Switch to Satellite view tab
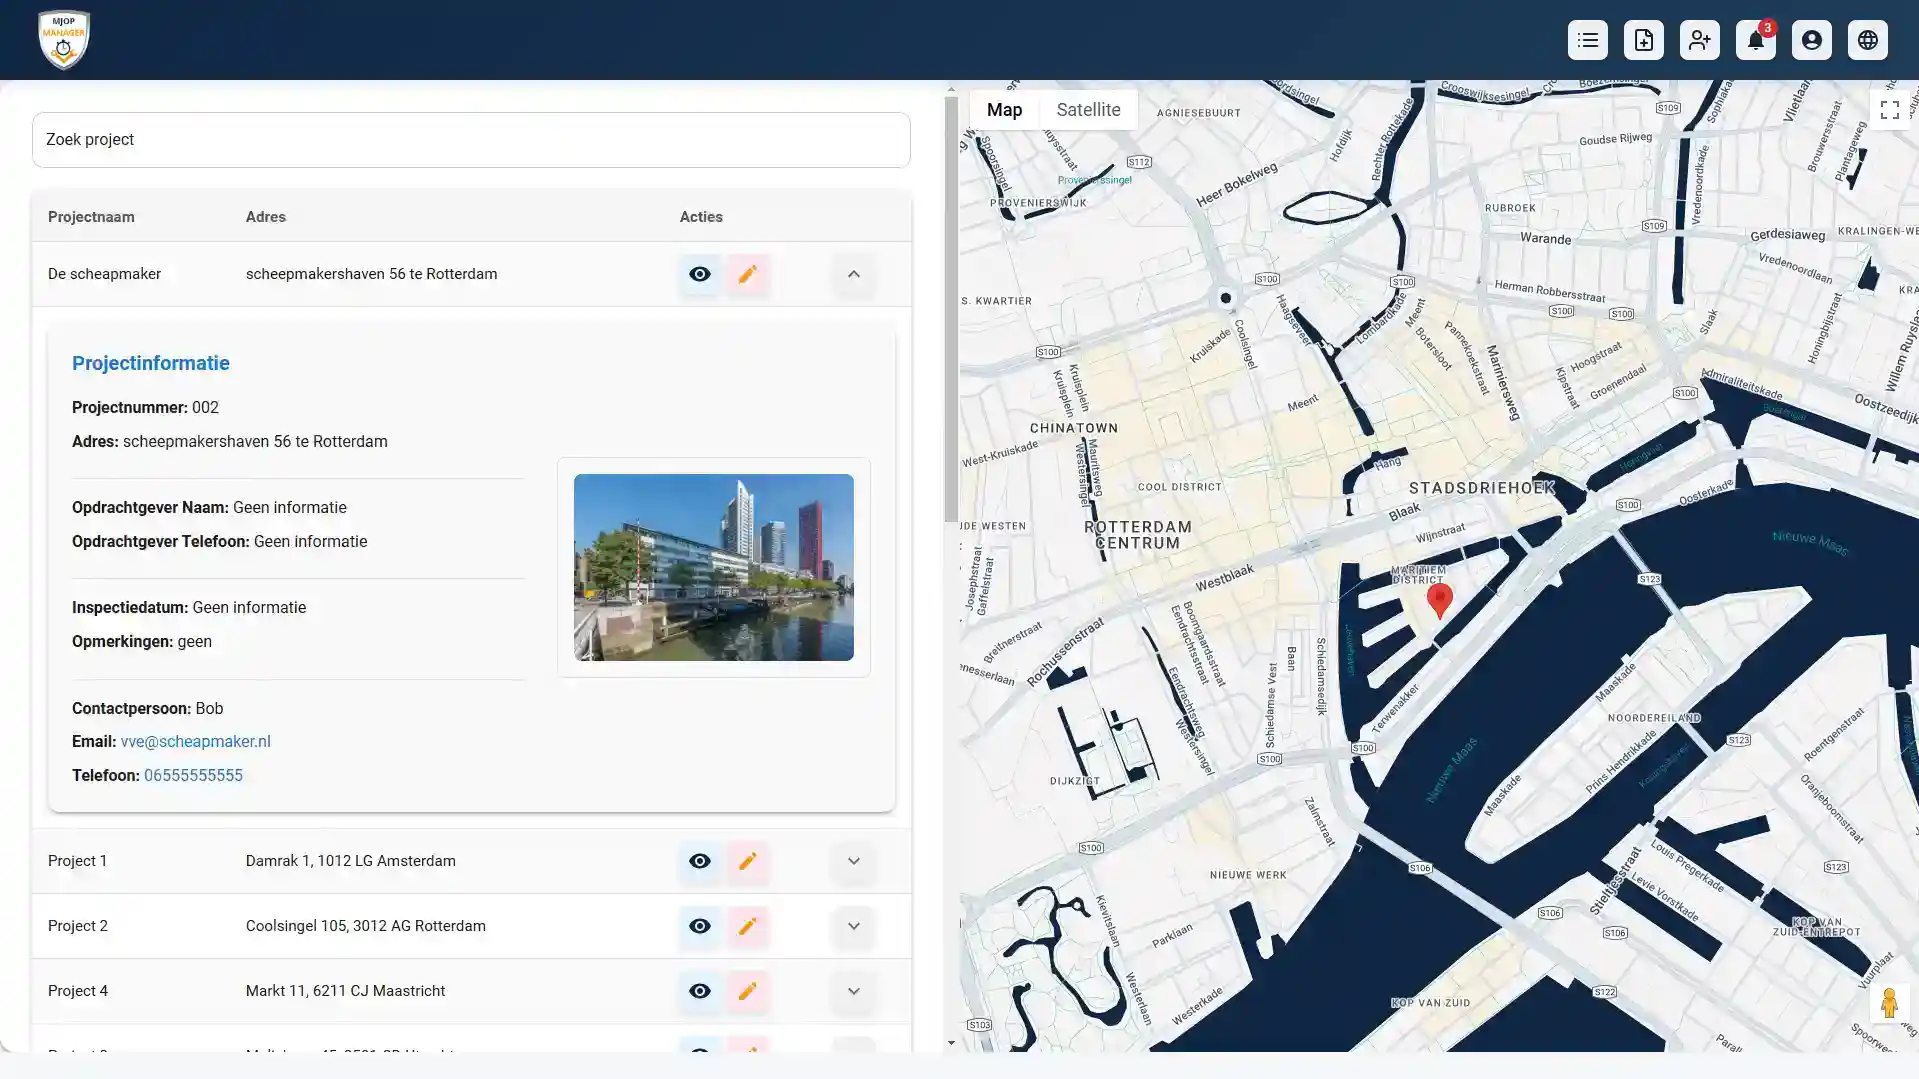The image size is (1919, 1079). [x=1088, y=110]
